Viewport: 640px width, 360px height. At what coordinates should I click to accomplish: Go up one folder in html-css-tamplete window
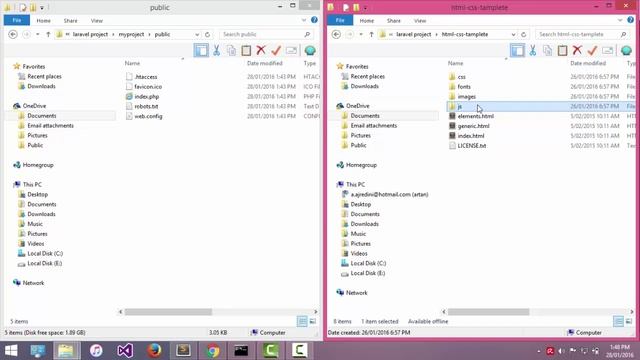click(371, 35)
